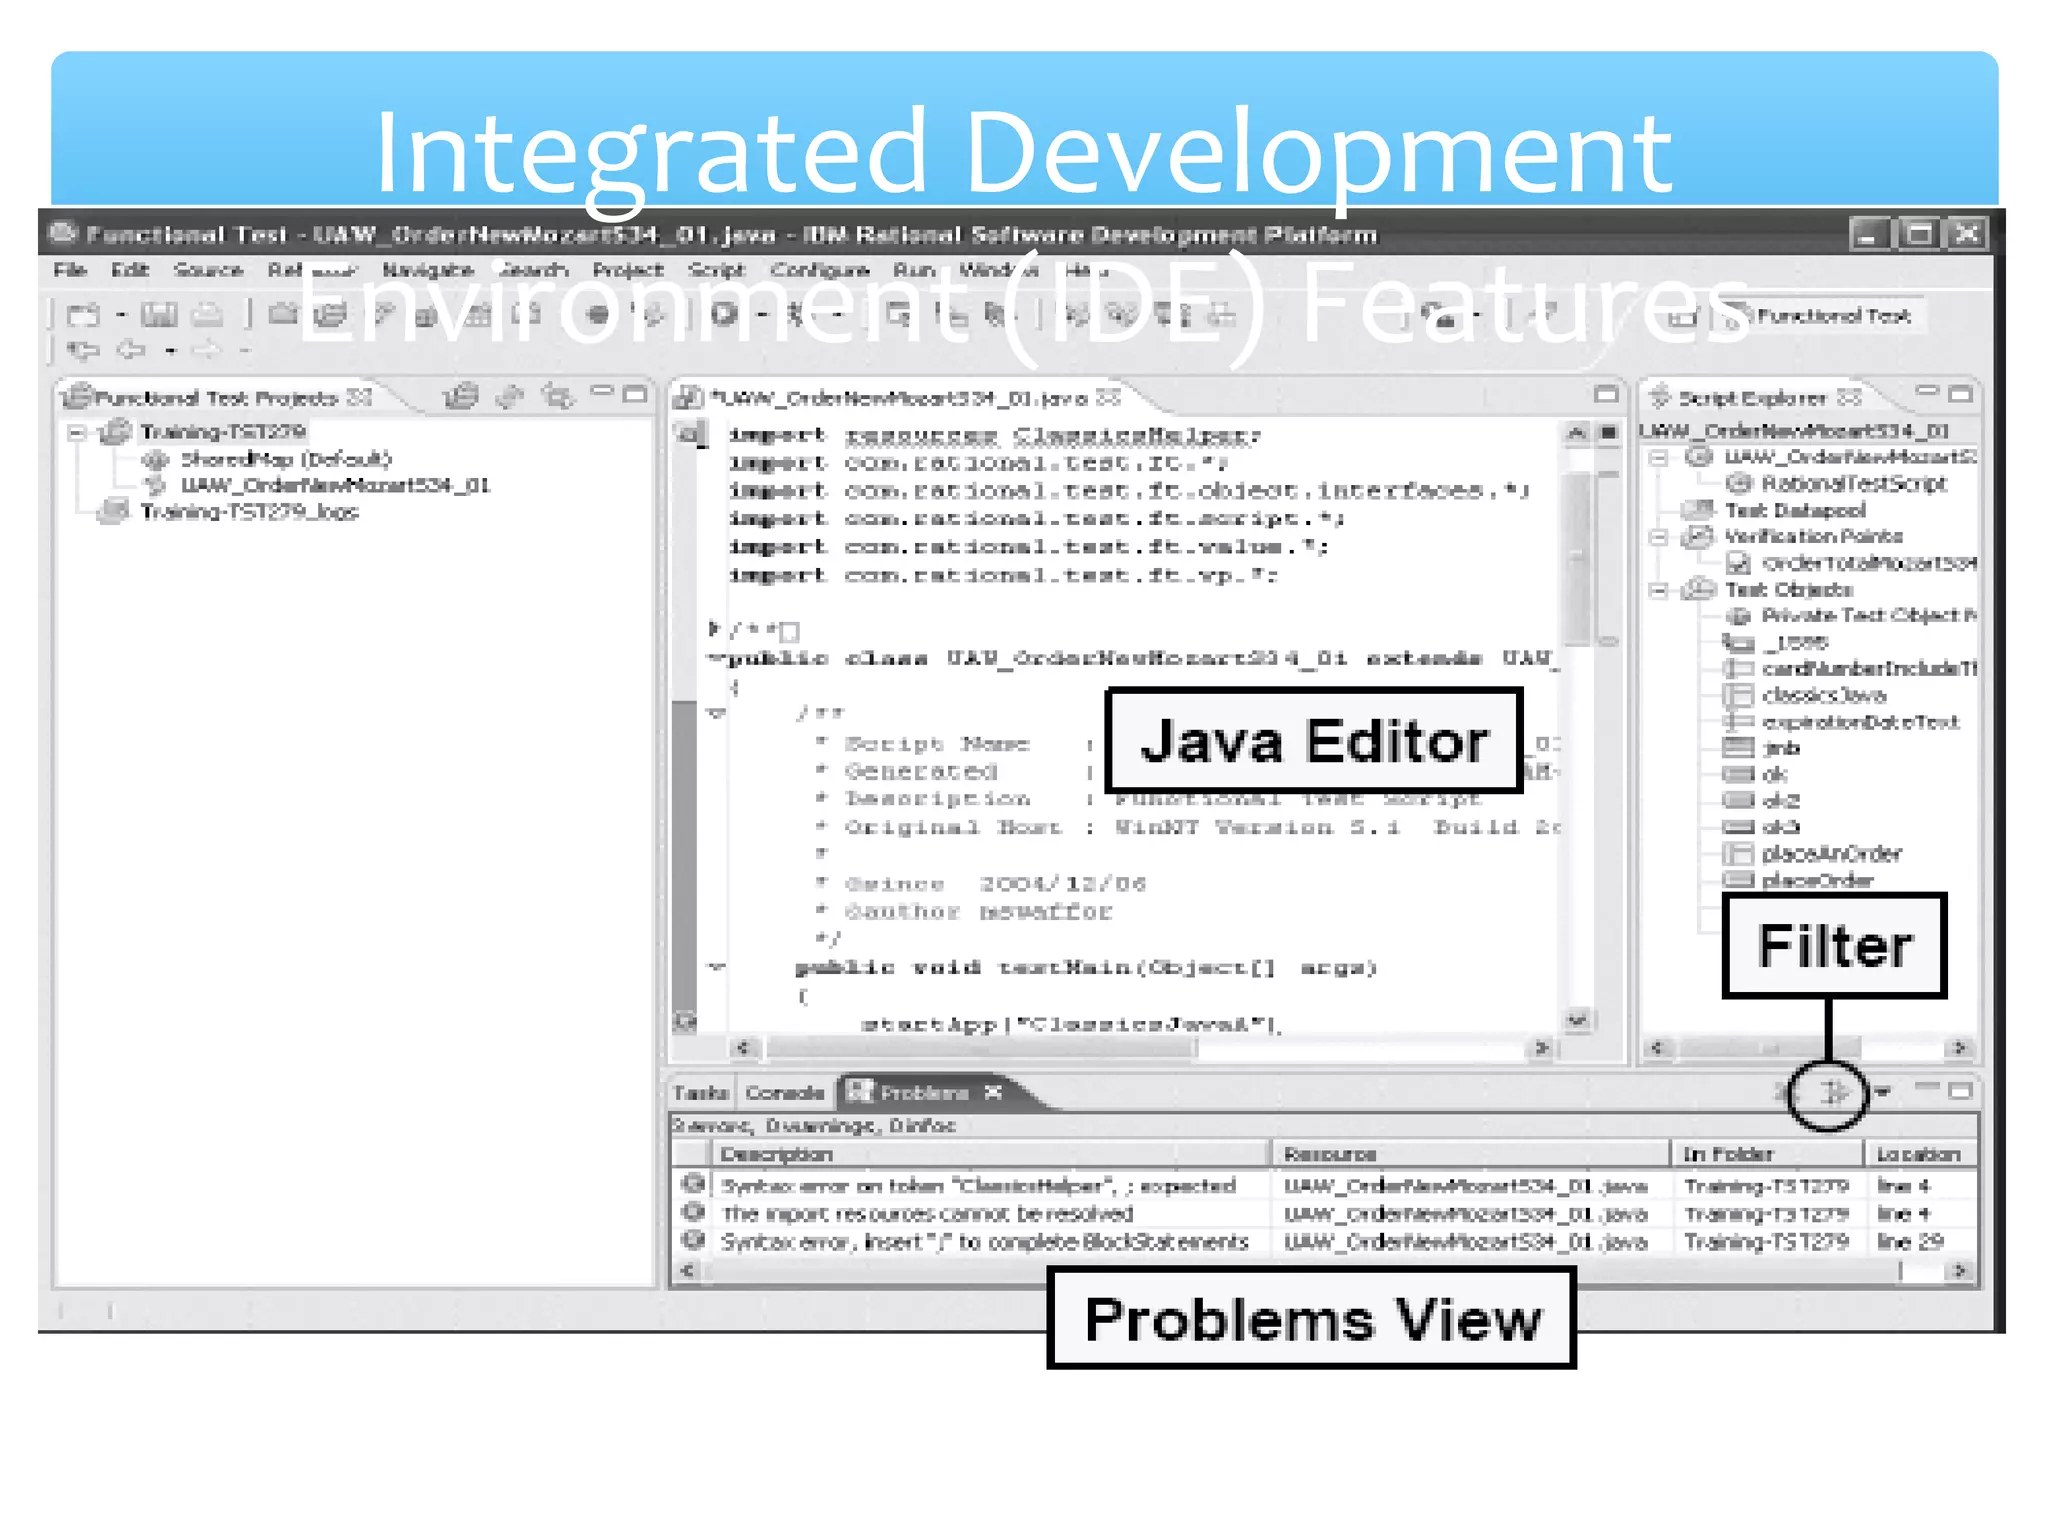Click the refresh icon in Projects view

coord(510,397)
